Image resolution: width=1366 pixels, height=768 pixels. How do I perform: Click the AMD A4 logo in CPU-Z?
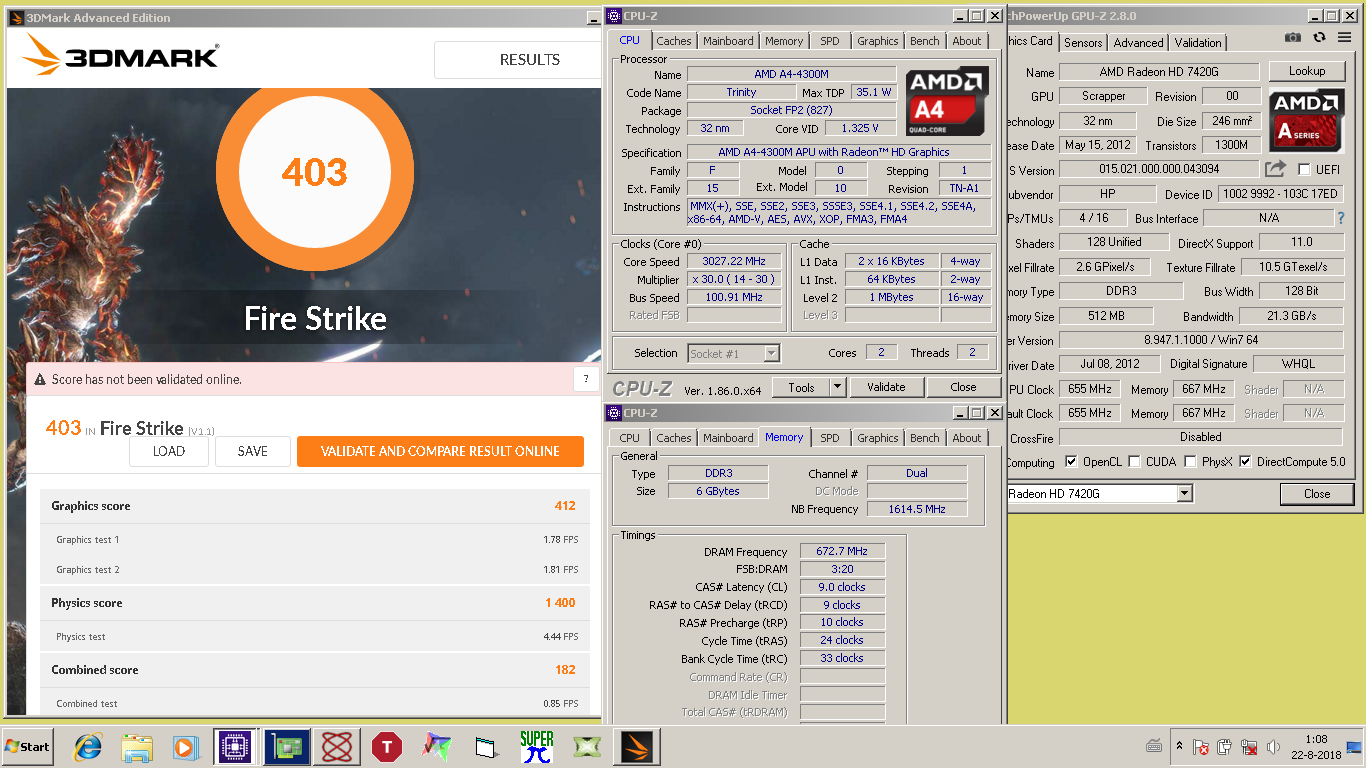947,101
